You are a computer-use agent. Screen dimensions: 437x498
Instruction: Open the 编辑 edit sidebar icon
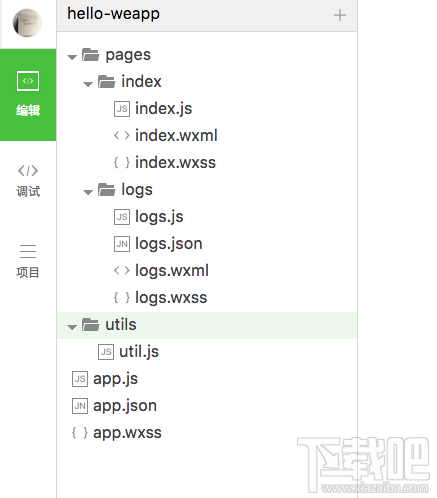tap(28, 95)
